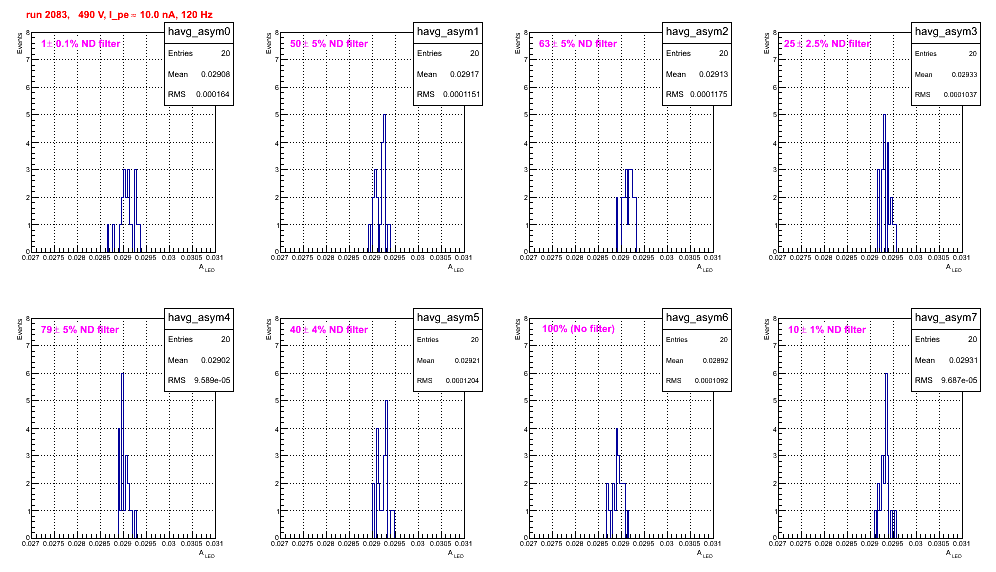Click the '25± 2.5% ND filter' label

tap(827, 44)
